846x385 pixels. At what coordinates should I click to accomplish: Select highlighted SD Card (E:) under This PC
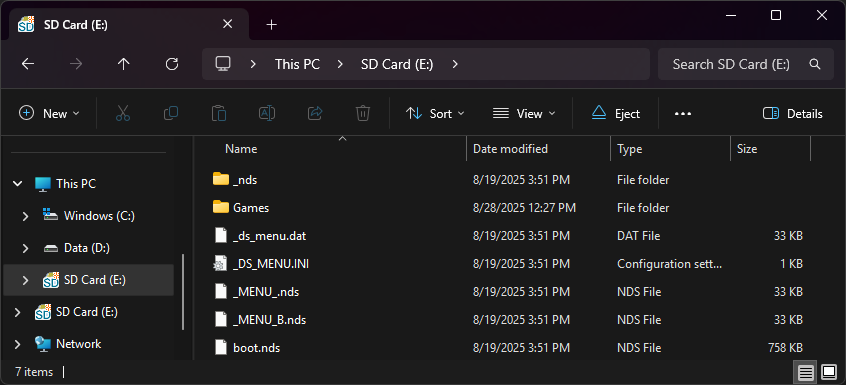click(x=88, y=280)
